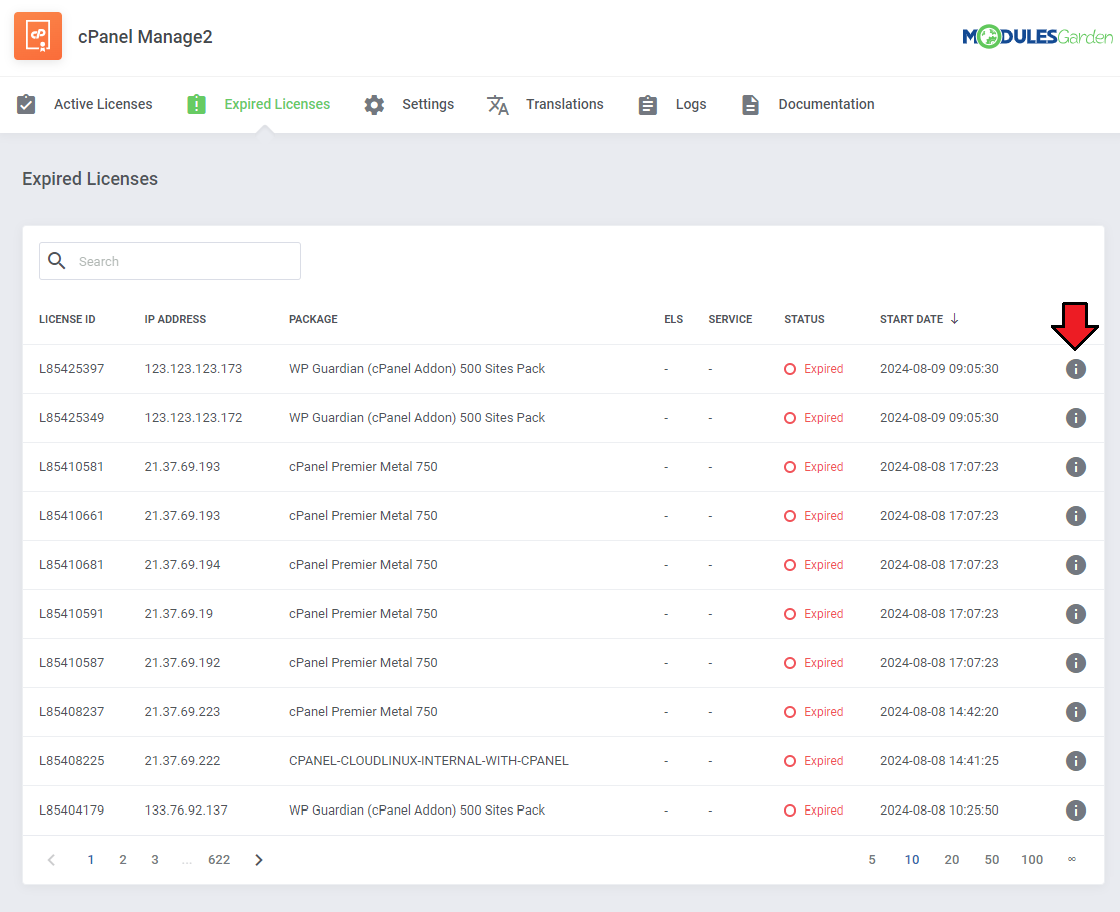Sort by License ID column header
The image size is (1120, 912).
(67, 319)
